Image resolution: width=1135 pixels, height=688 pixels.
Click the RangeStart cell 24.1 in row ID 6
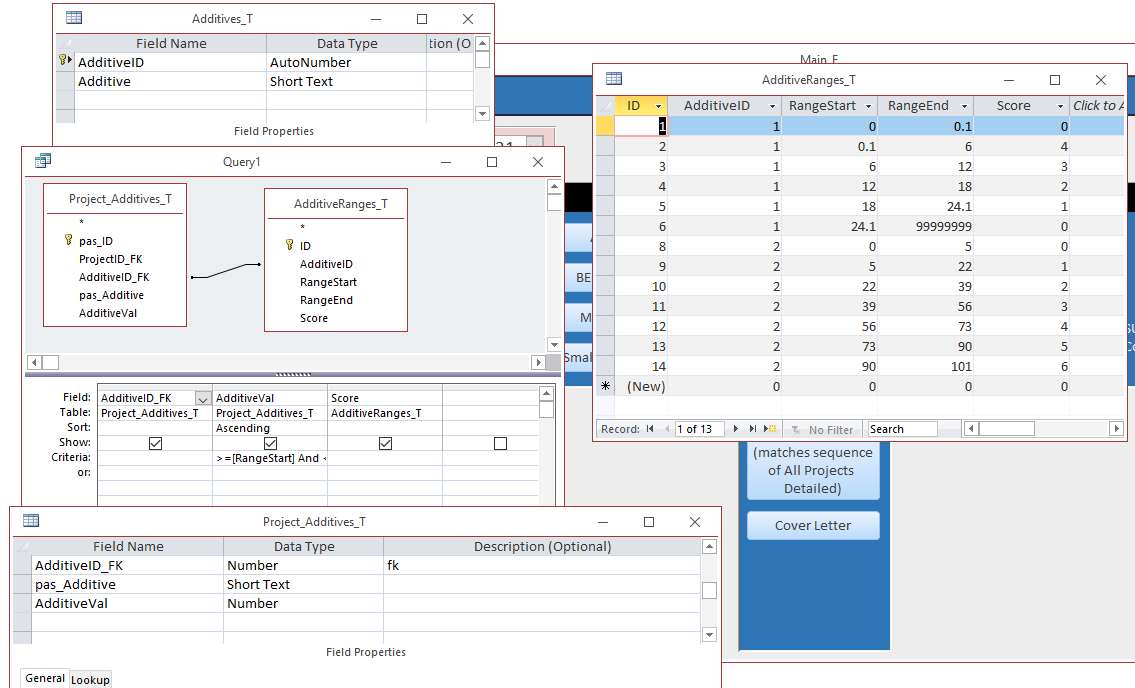[830, 226]
